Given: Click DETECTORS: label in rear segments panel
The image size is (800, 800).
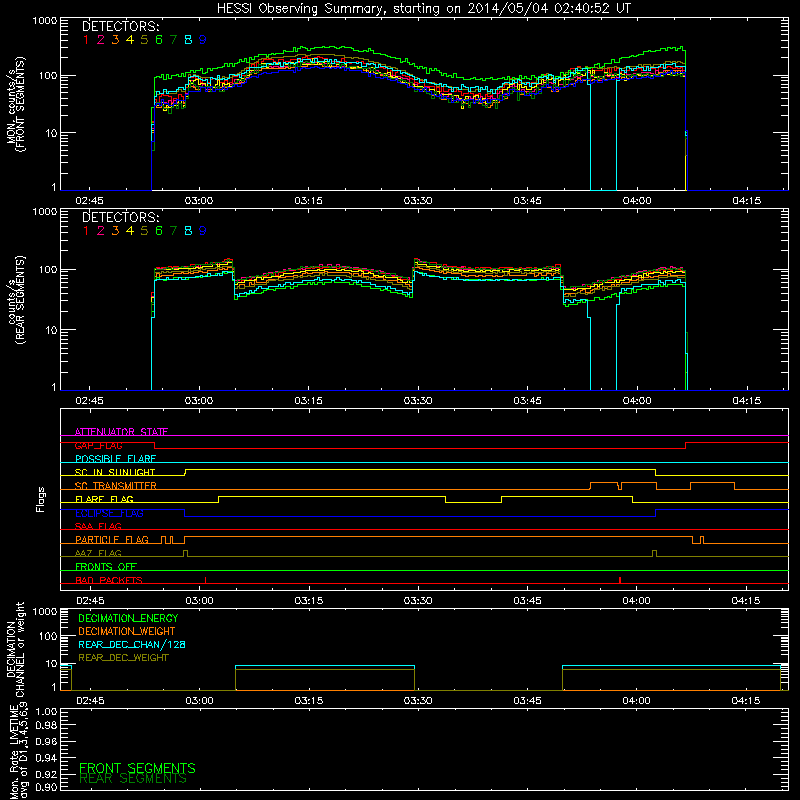Looking at the screenshot, I should (x=120, y=217).
